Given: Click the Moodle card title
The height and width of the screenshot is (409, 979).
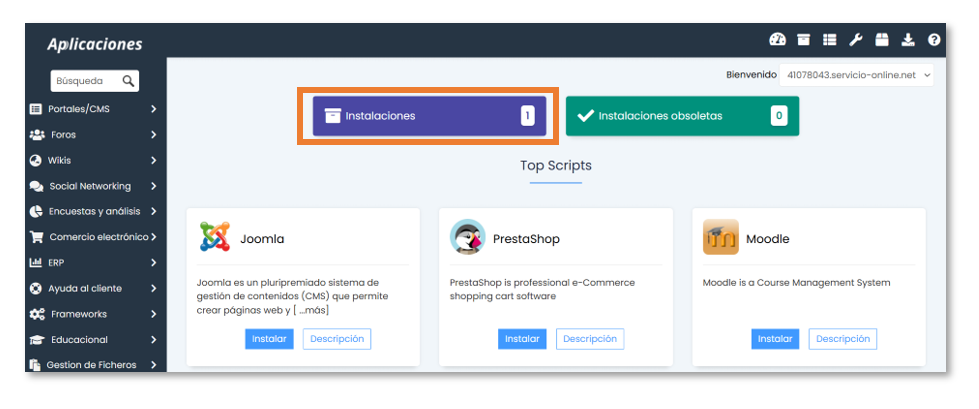Looking at the screenshot, I should pos(768,239).
